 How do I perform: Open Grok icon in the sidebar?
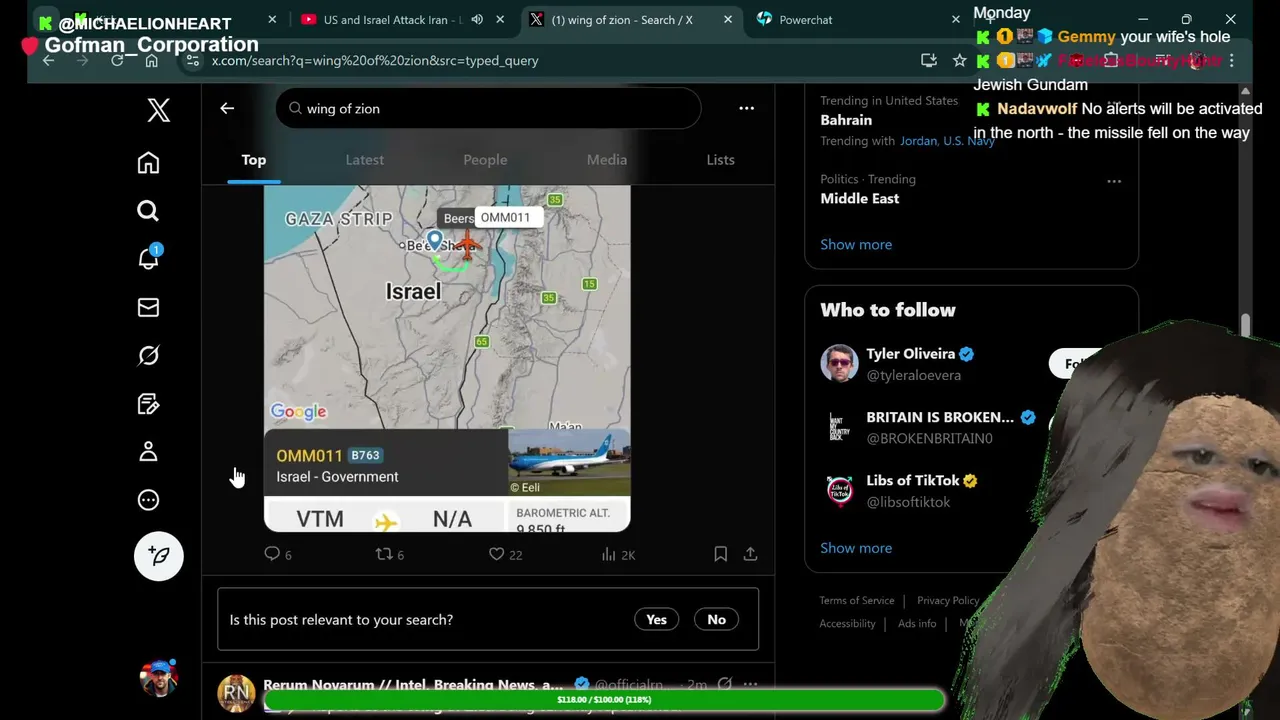tap(148, 355)
